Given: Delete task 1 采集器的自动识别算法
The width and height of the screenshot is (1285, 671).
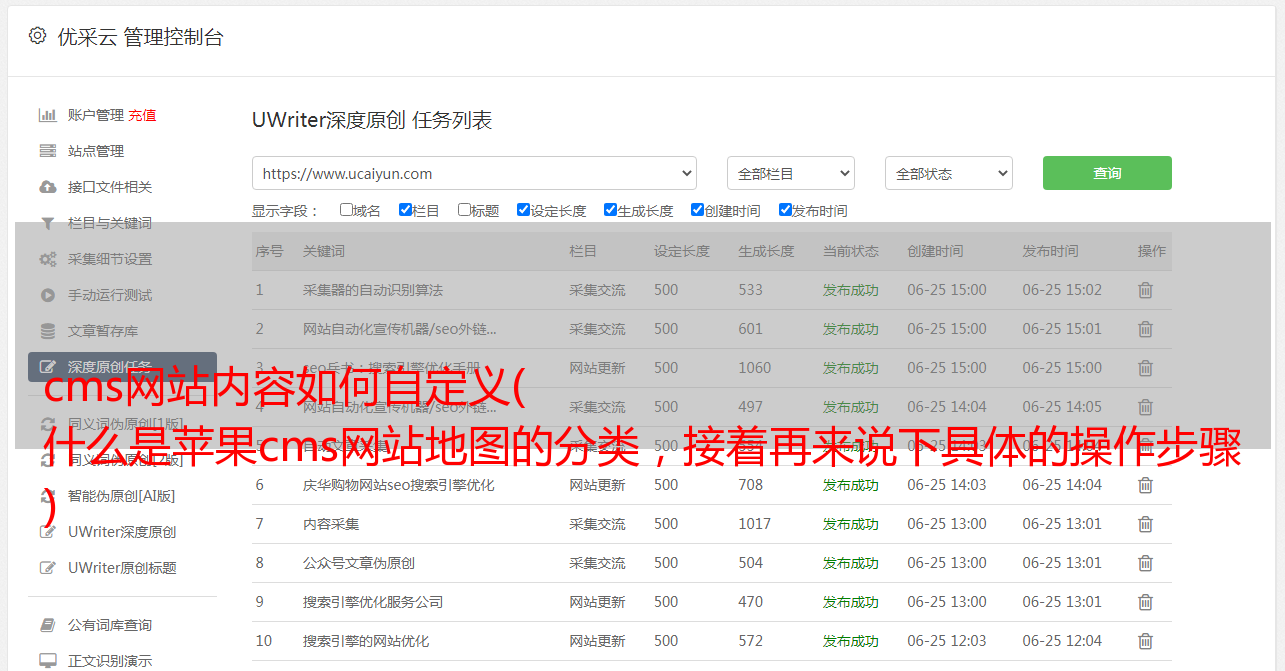Looking at the screenshot, I should (x=1146, y=290).
